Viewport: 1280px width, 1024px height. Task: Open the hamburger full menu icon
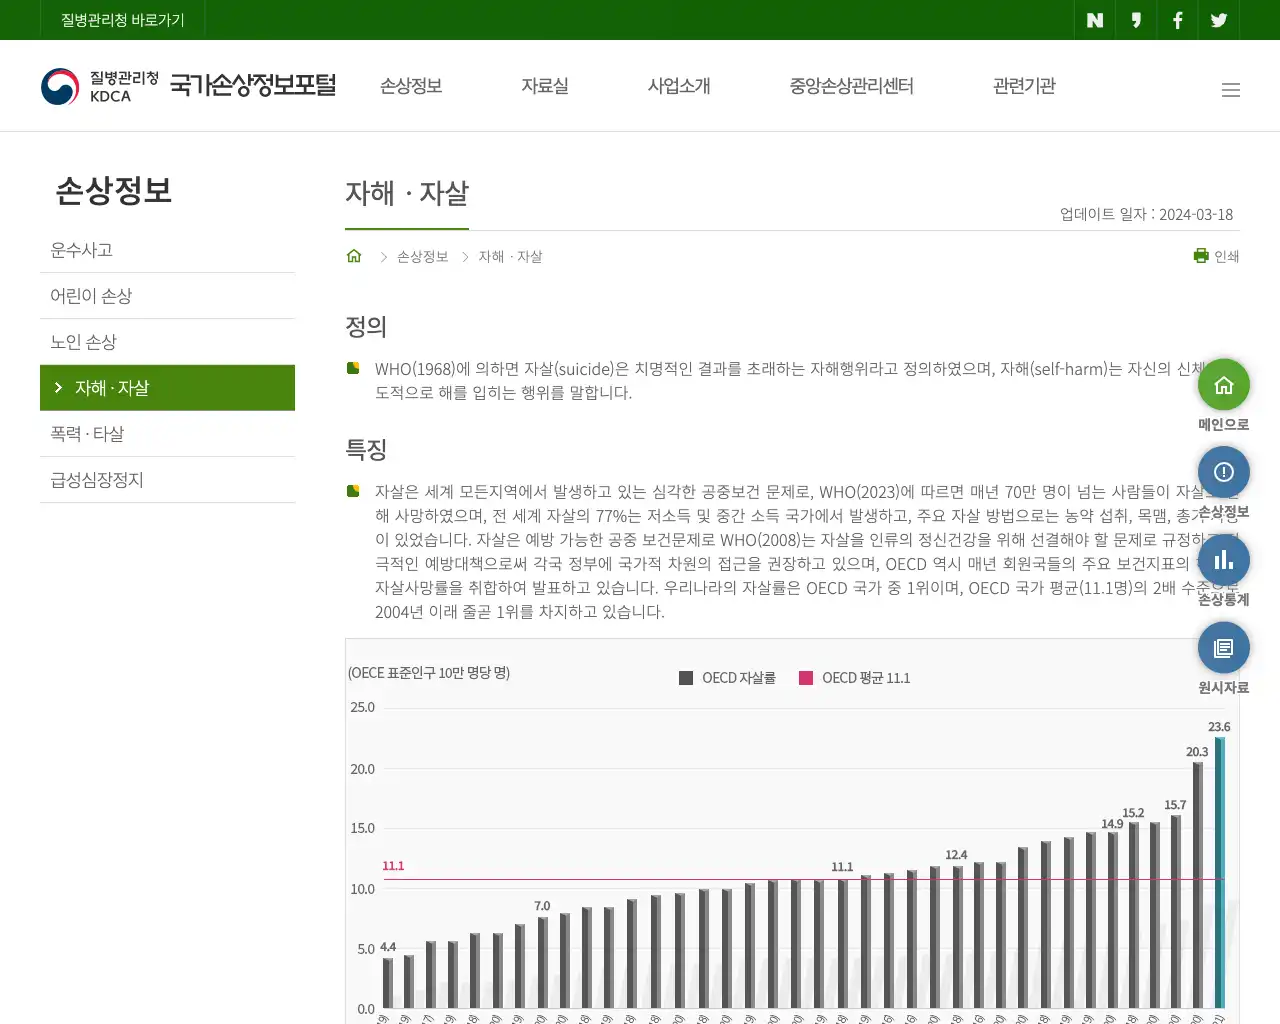pos(1231,90)
